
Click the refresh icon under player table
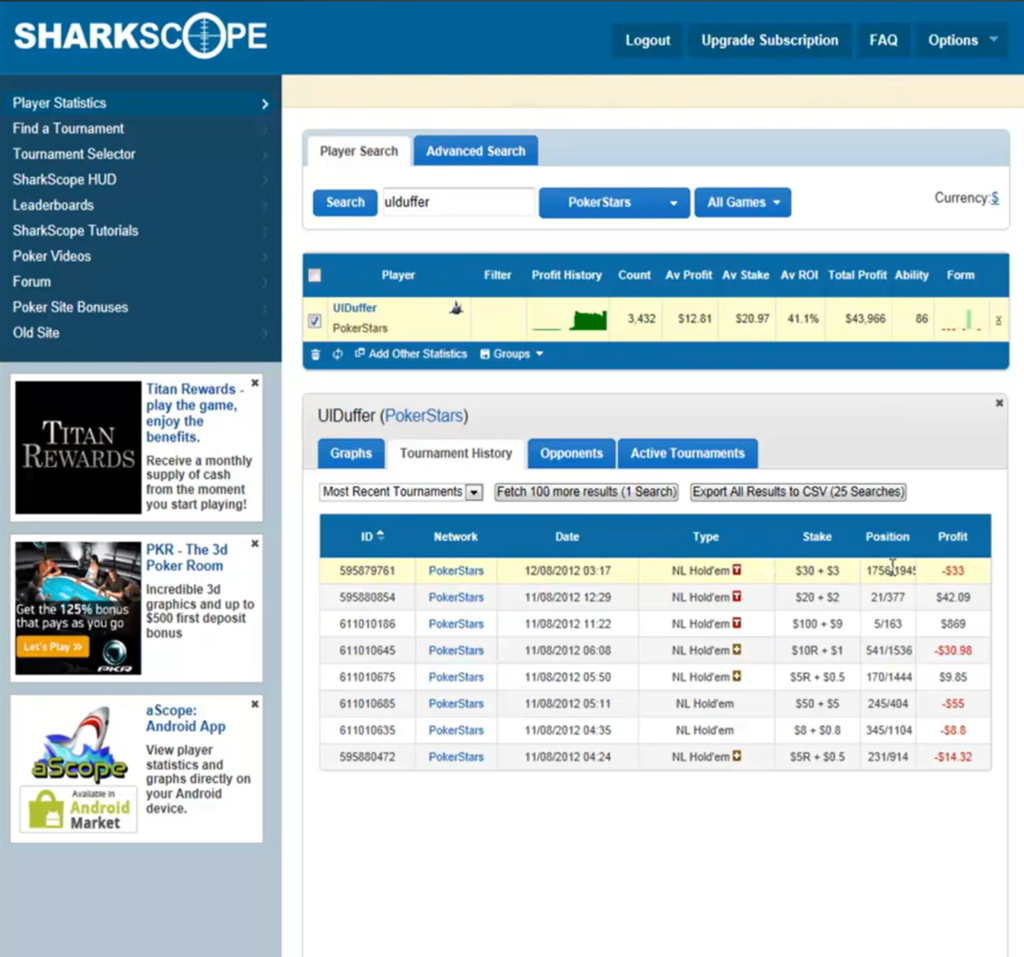click(338, 354)
